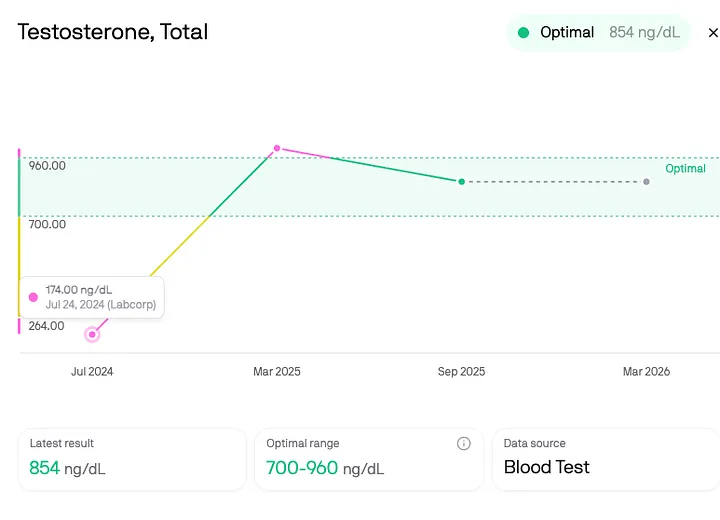Click the green segment of the range bar

point(19,185)
